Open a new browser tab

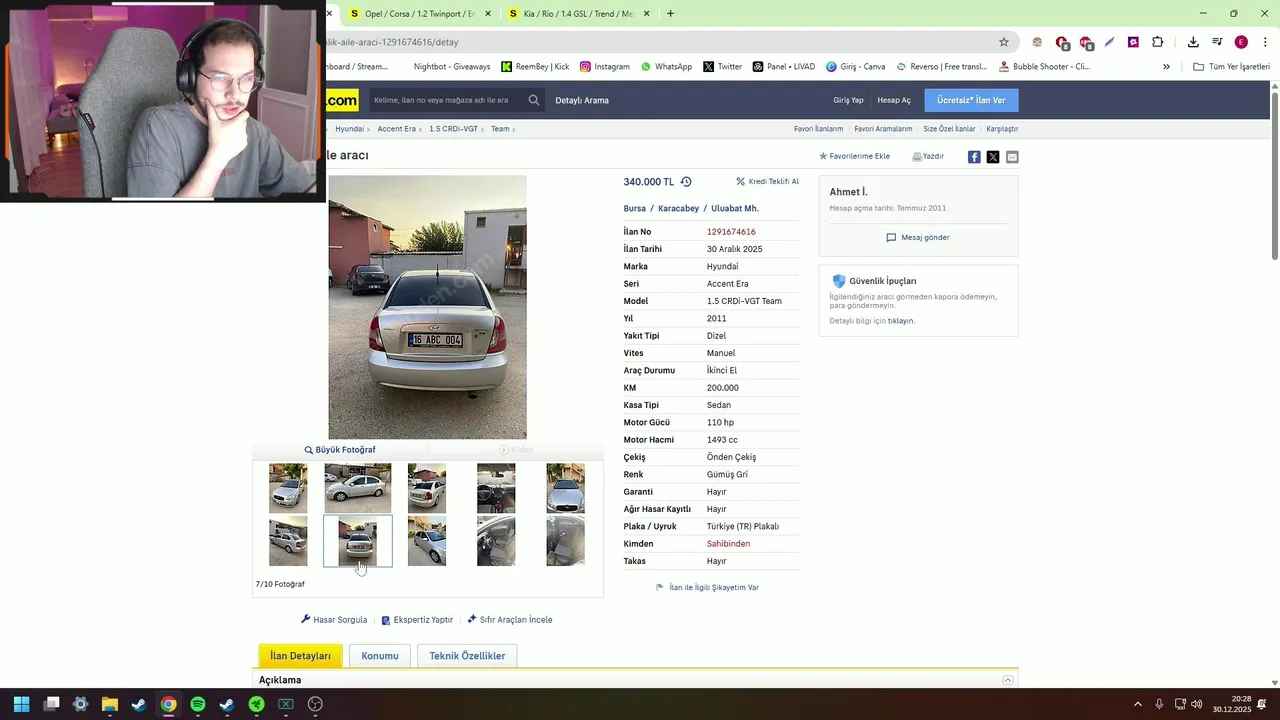click(x=670, y=14)
